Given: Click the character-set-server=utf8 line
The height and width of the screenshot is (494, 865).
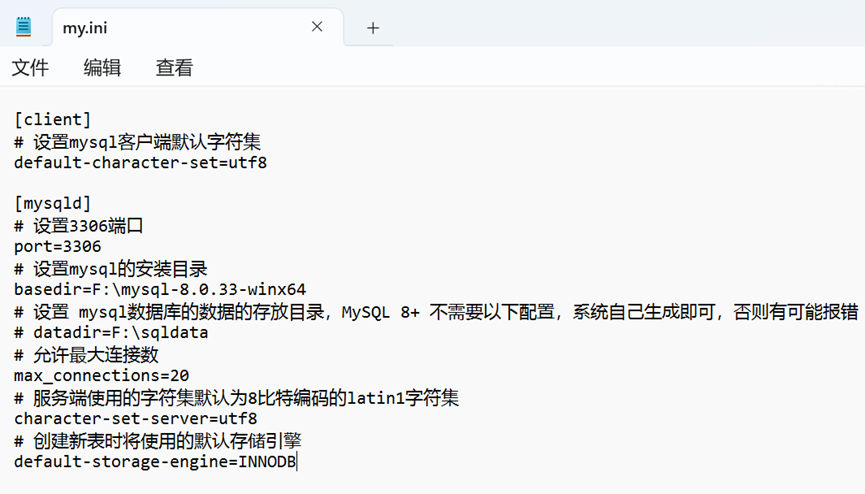Looking at the screenshot, I should [x=136, y=419].
